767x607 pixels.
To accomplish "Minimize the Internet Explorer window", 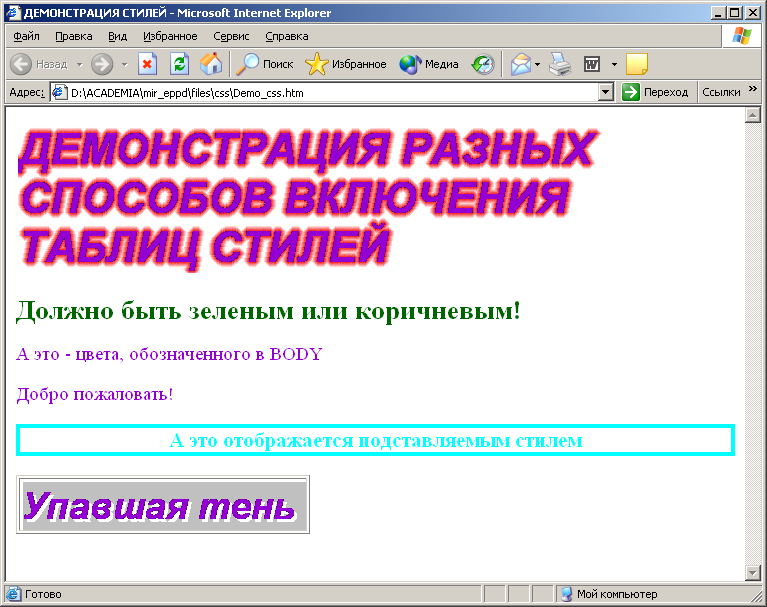I will point(718,13).
